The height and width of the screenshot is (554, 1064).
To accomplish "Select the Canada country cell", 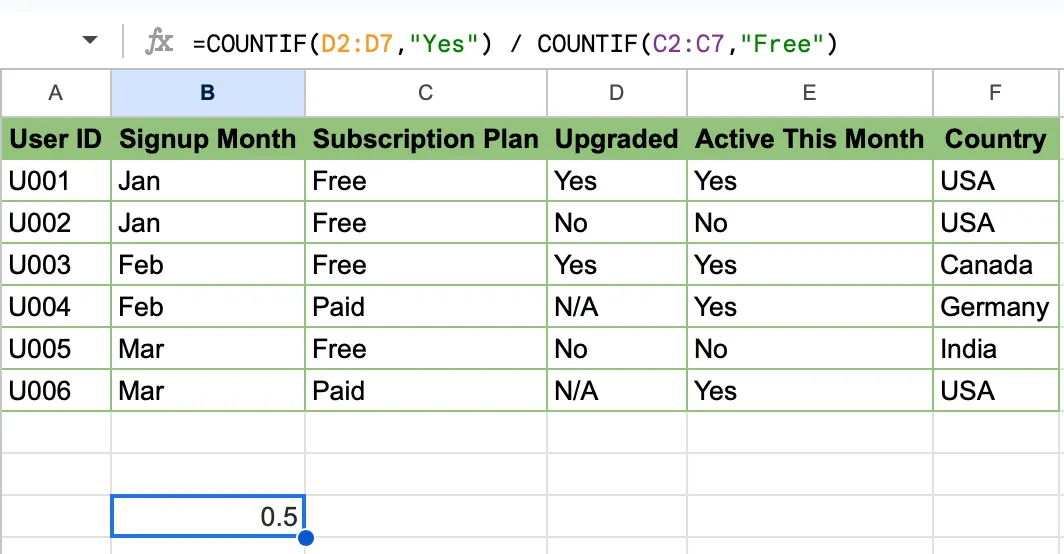I will [x=995, y=265].
